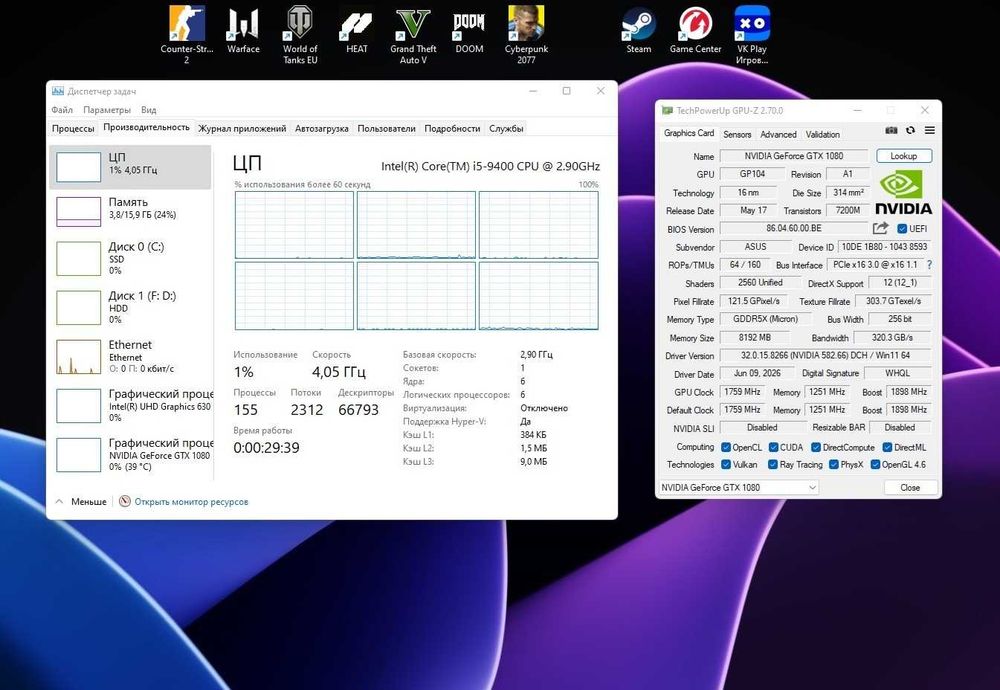Open the Файл menu in Task Manager

62,110
